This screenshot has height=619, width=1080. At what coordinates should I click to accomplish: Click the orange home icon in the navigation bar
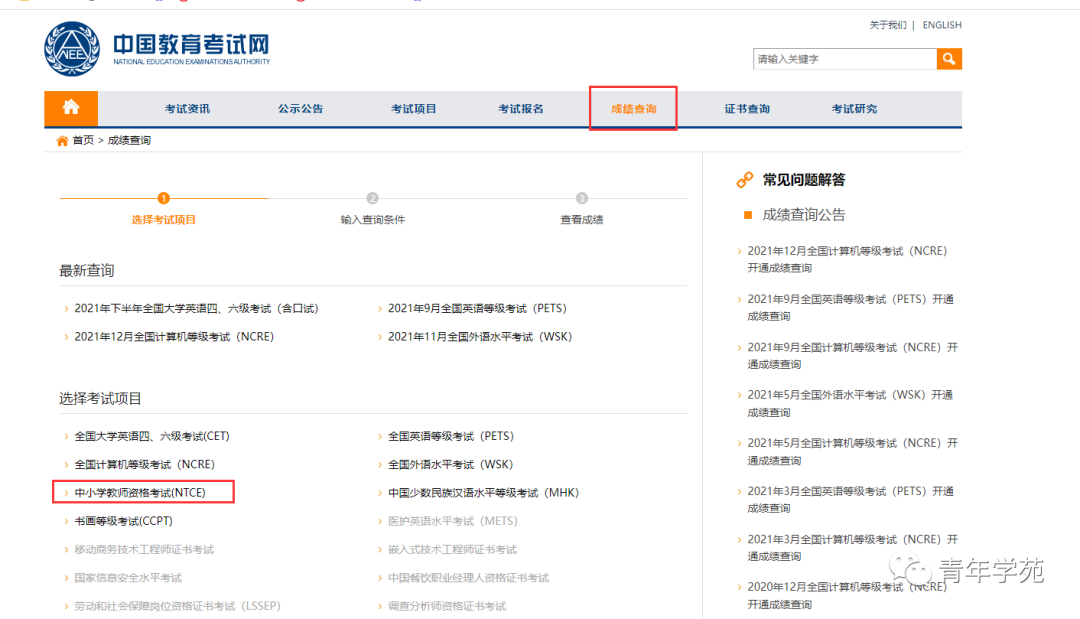[70, 108]
